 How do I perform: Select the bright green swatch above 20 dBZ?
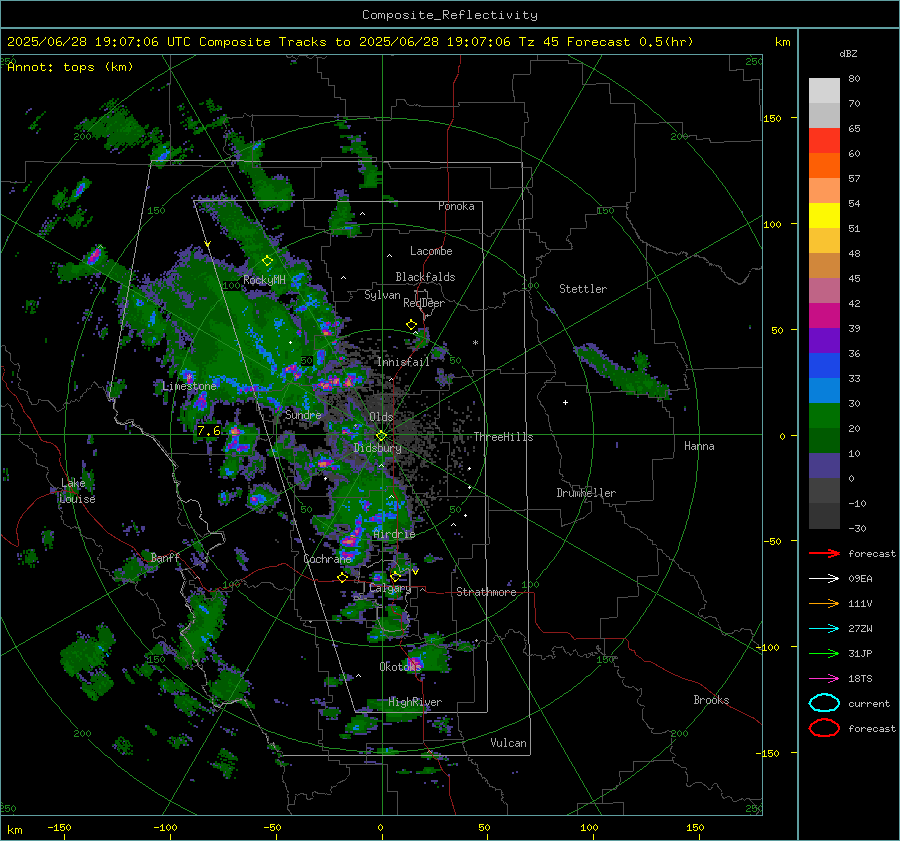click(x=824, y=415)
